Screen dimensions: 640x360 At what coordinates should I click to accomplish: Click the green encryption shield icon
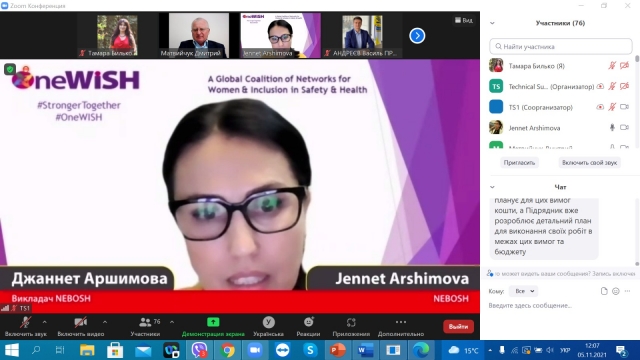[x=10, y=69]
